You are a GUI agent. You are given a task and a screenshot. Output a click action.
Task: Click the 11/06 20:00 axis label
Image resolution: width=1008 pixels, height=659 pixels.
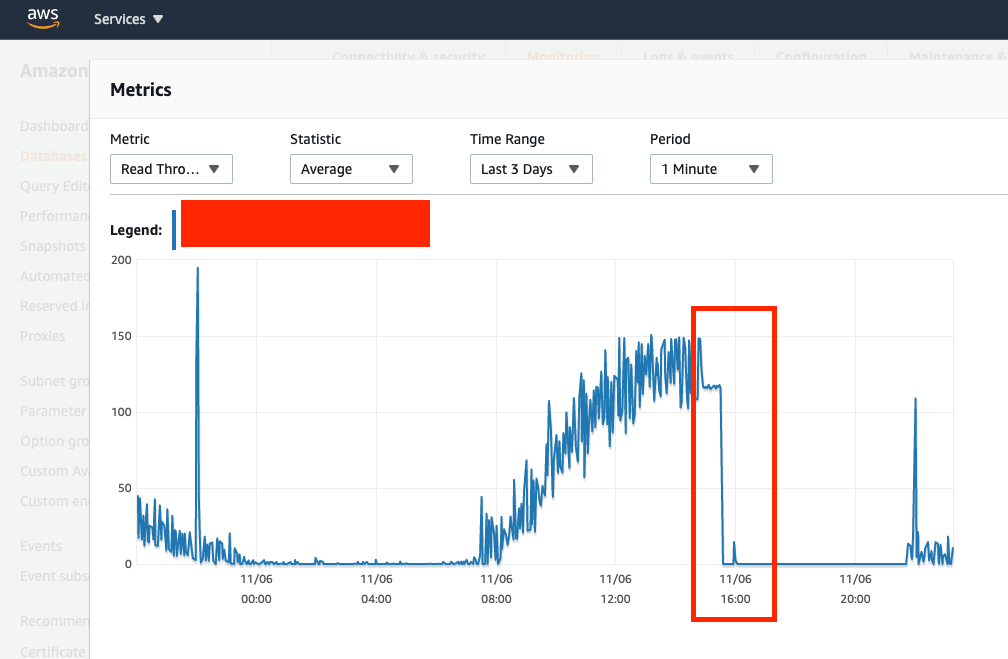click(855, 589)
